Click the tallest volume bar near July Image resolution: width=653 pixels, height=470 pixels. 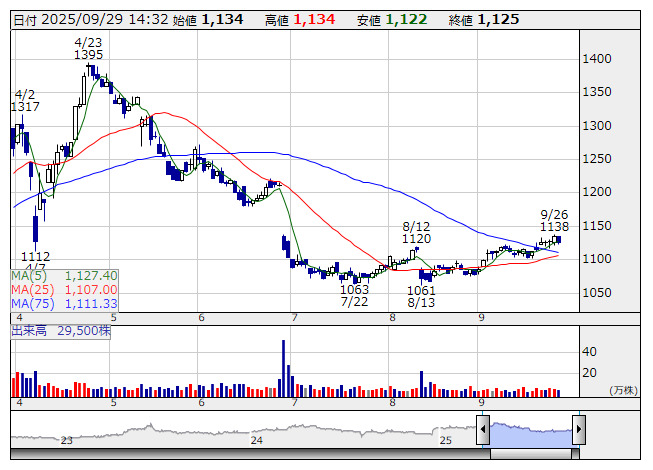283,368
